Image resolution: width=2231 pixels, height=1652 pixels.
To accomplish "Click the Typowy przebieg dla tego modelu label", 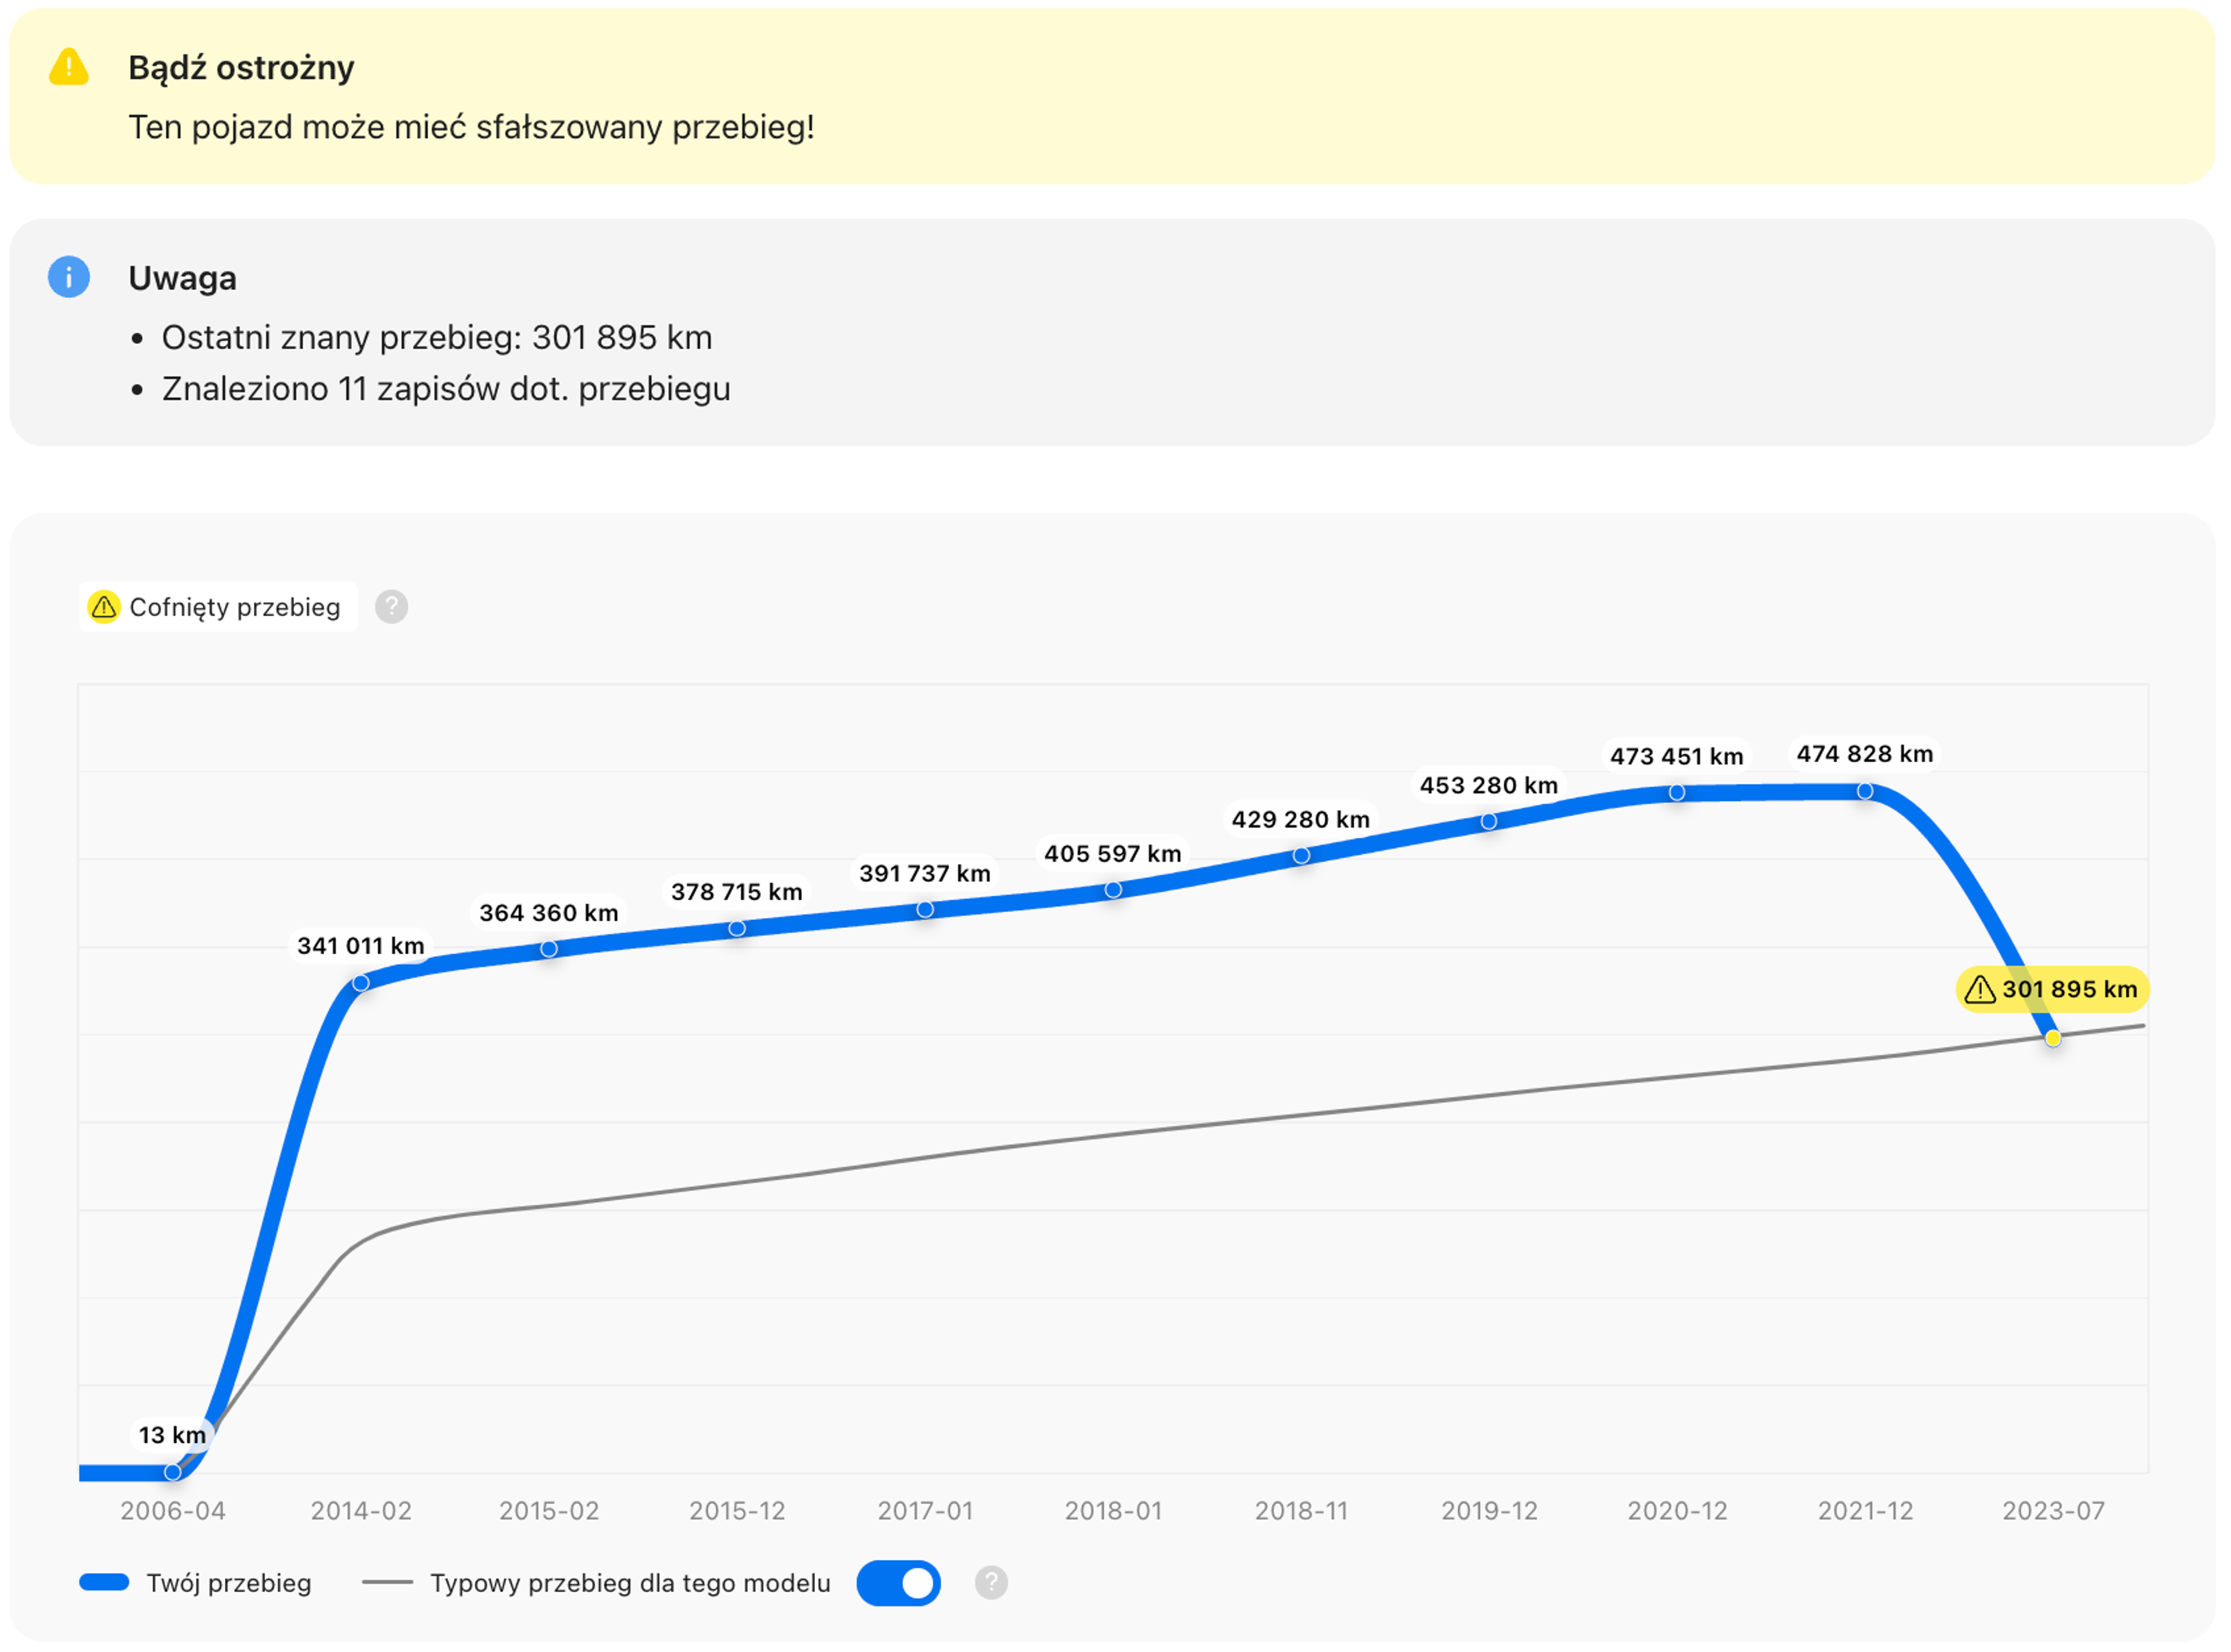I will coord(630,1583).
